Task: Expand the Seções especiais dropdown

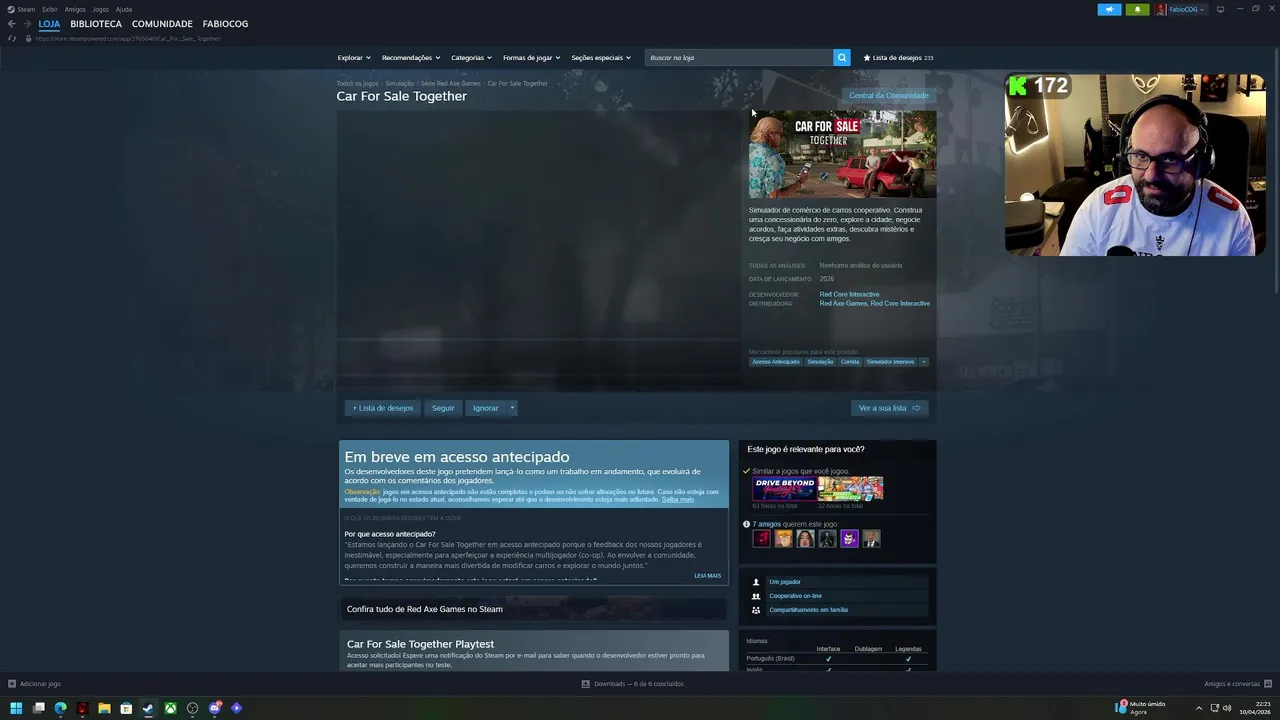Action: (x=601, y=58)
